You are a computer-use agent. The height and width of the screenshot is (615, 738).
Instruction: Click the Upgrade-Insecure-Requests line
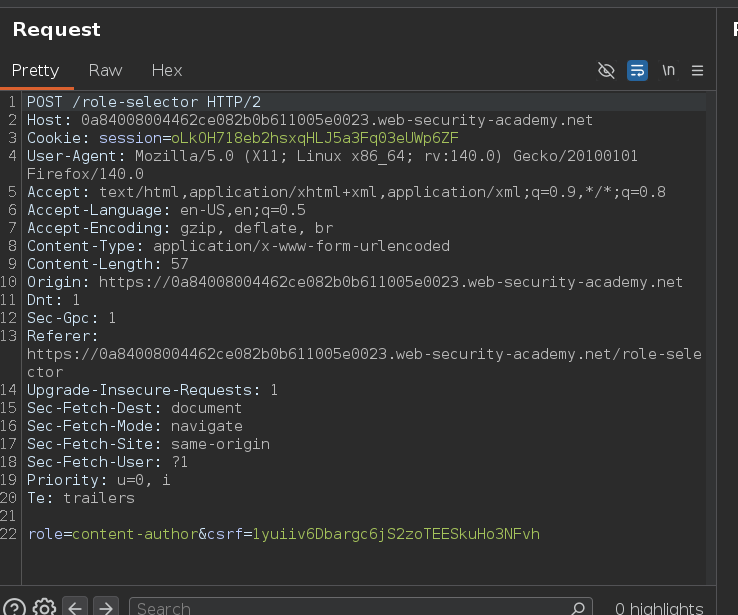tap(152, 390)
